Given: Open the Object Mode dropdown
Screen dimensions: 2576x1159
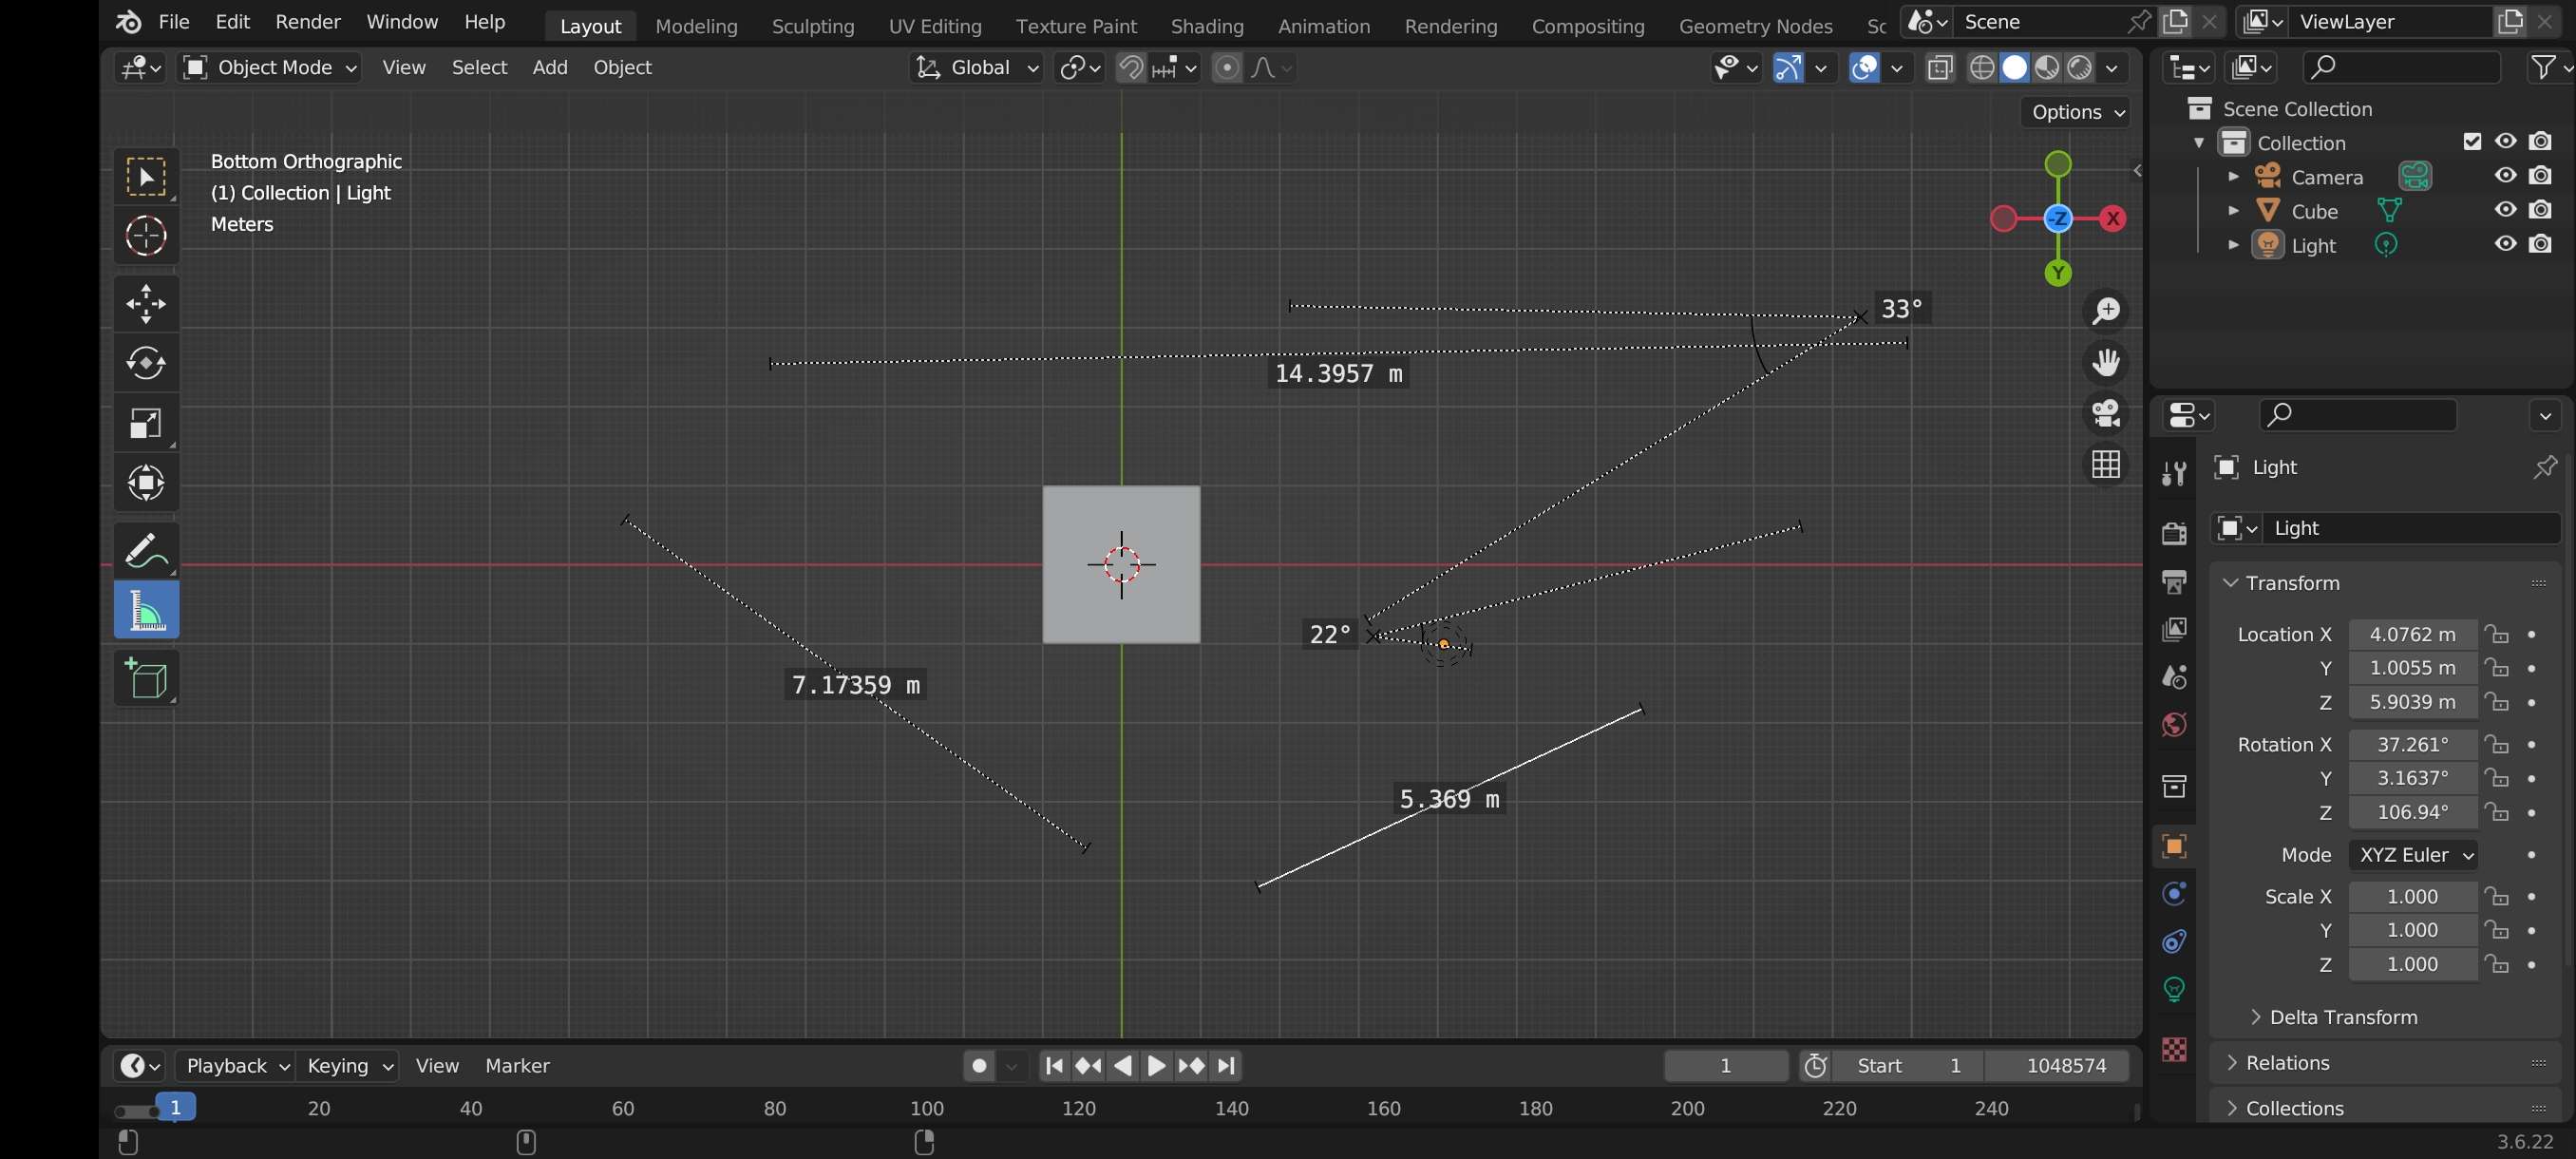Looking at the screenshot, I should (270, 67).
